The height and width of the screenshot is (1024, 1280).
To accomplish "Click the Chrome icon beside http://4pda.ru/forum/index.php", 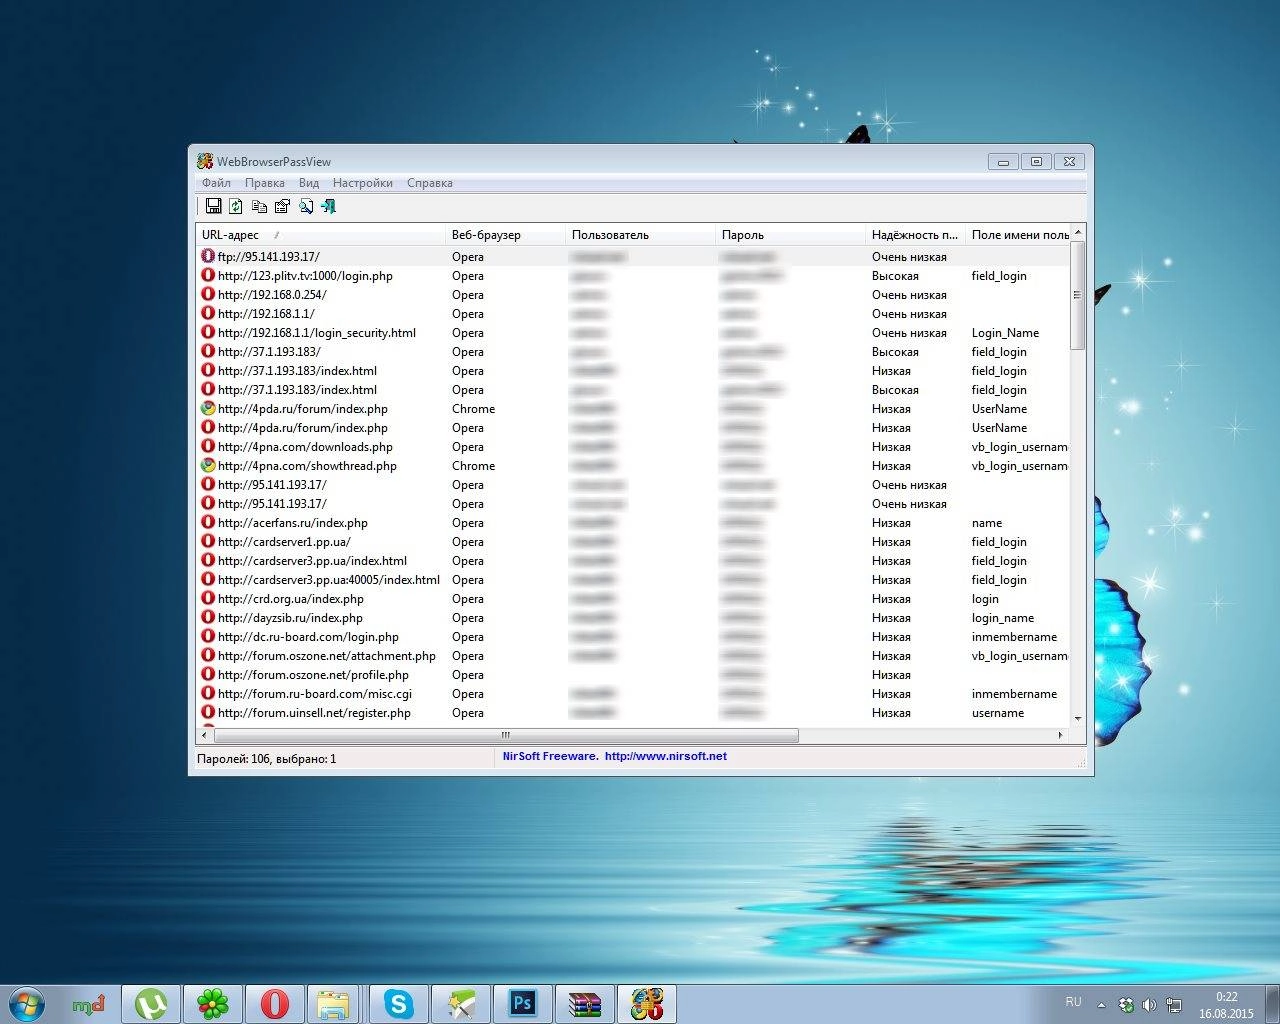I will click(x=208, y=408).
